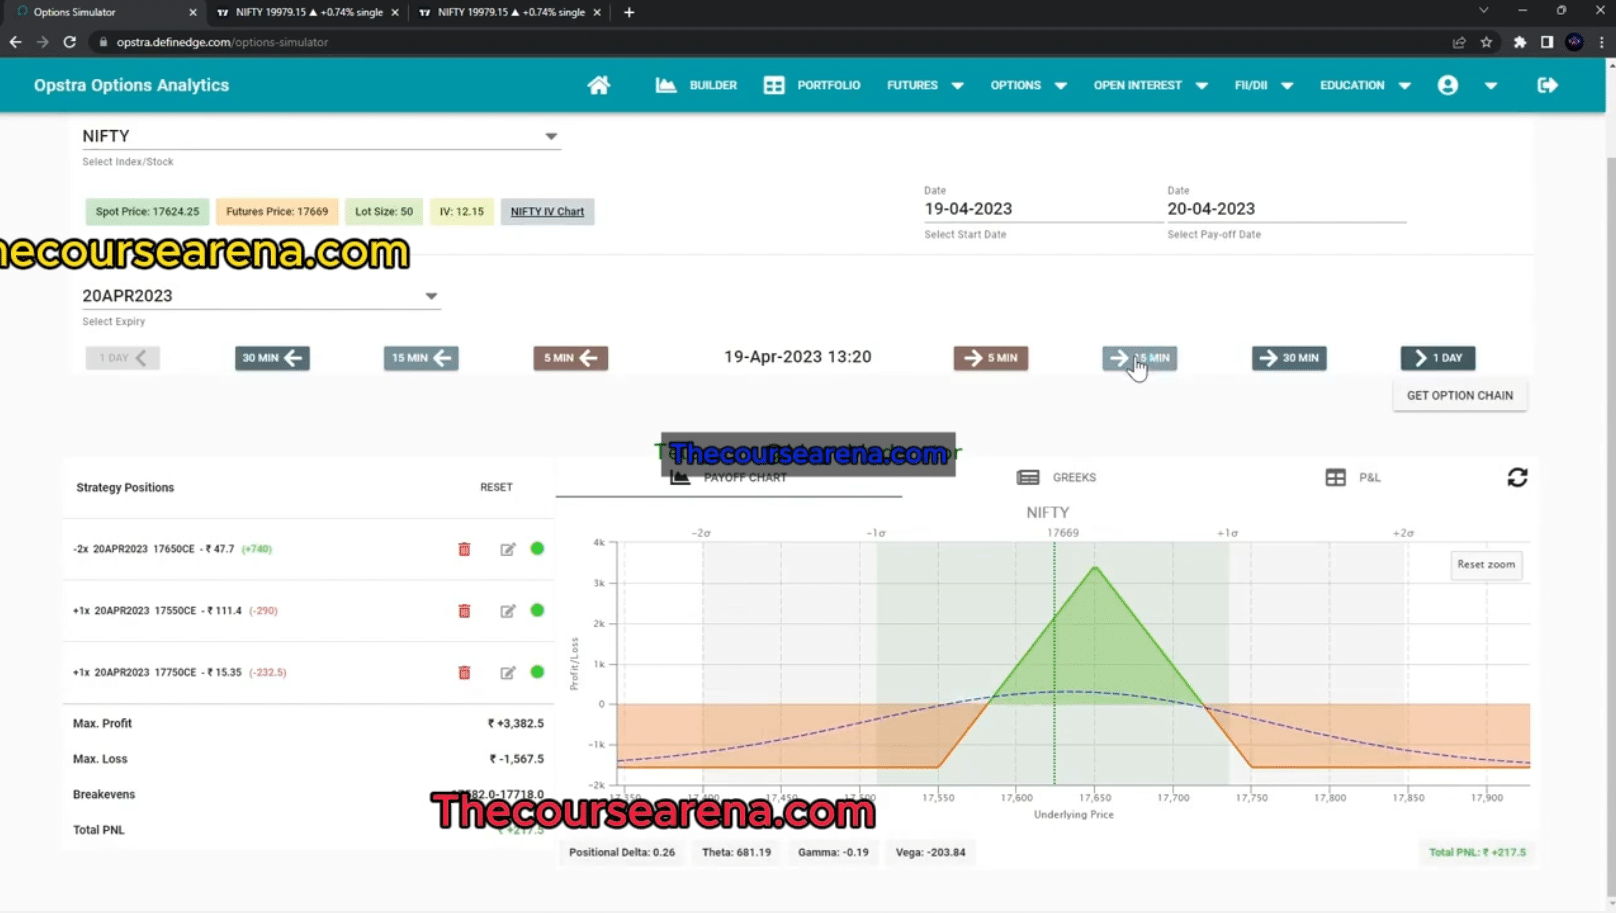Step back 30 minutes

click(272, 358)
